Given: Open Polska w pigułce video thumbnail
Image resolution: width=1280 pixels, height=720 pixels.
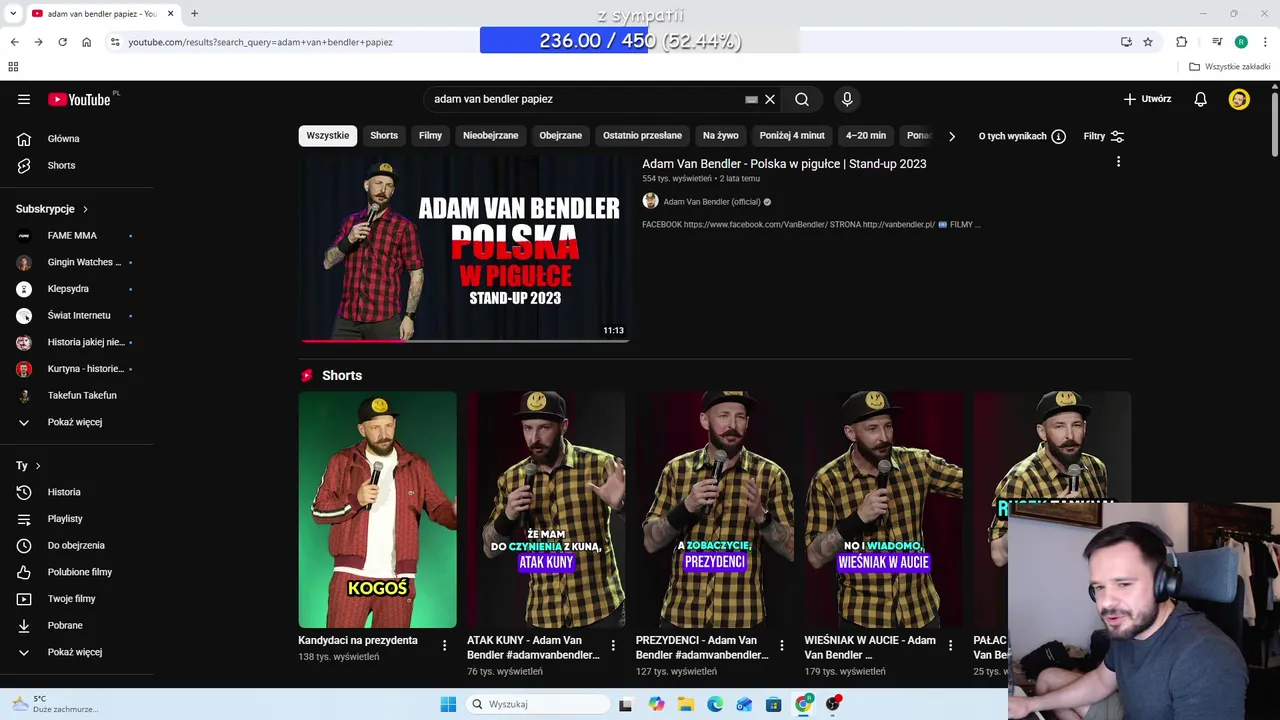Looking at the screenshot, I should click(x=465, y=248).
